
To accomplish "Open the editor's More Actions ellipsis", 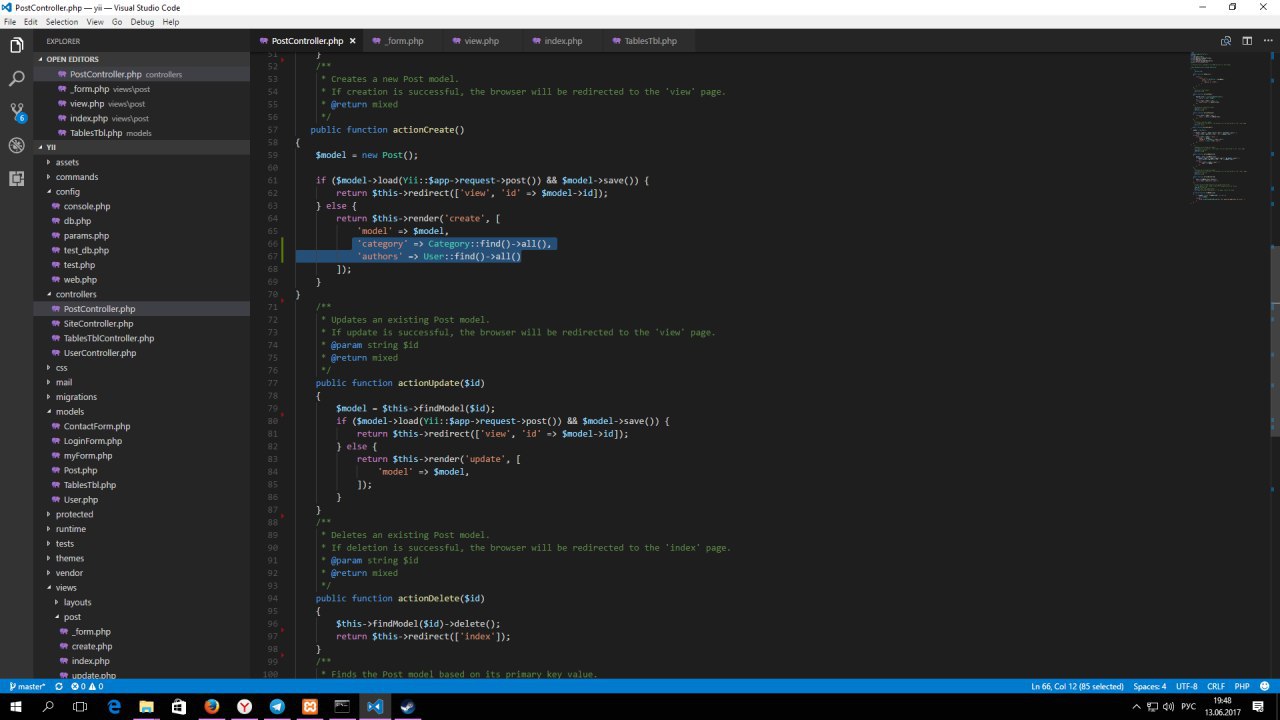I will coord(1267,41).
